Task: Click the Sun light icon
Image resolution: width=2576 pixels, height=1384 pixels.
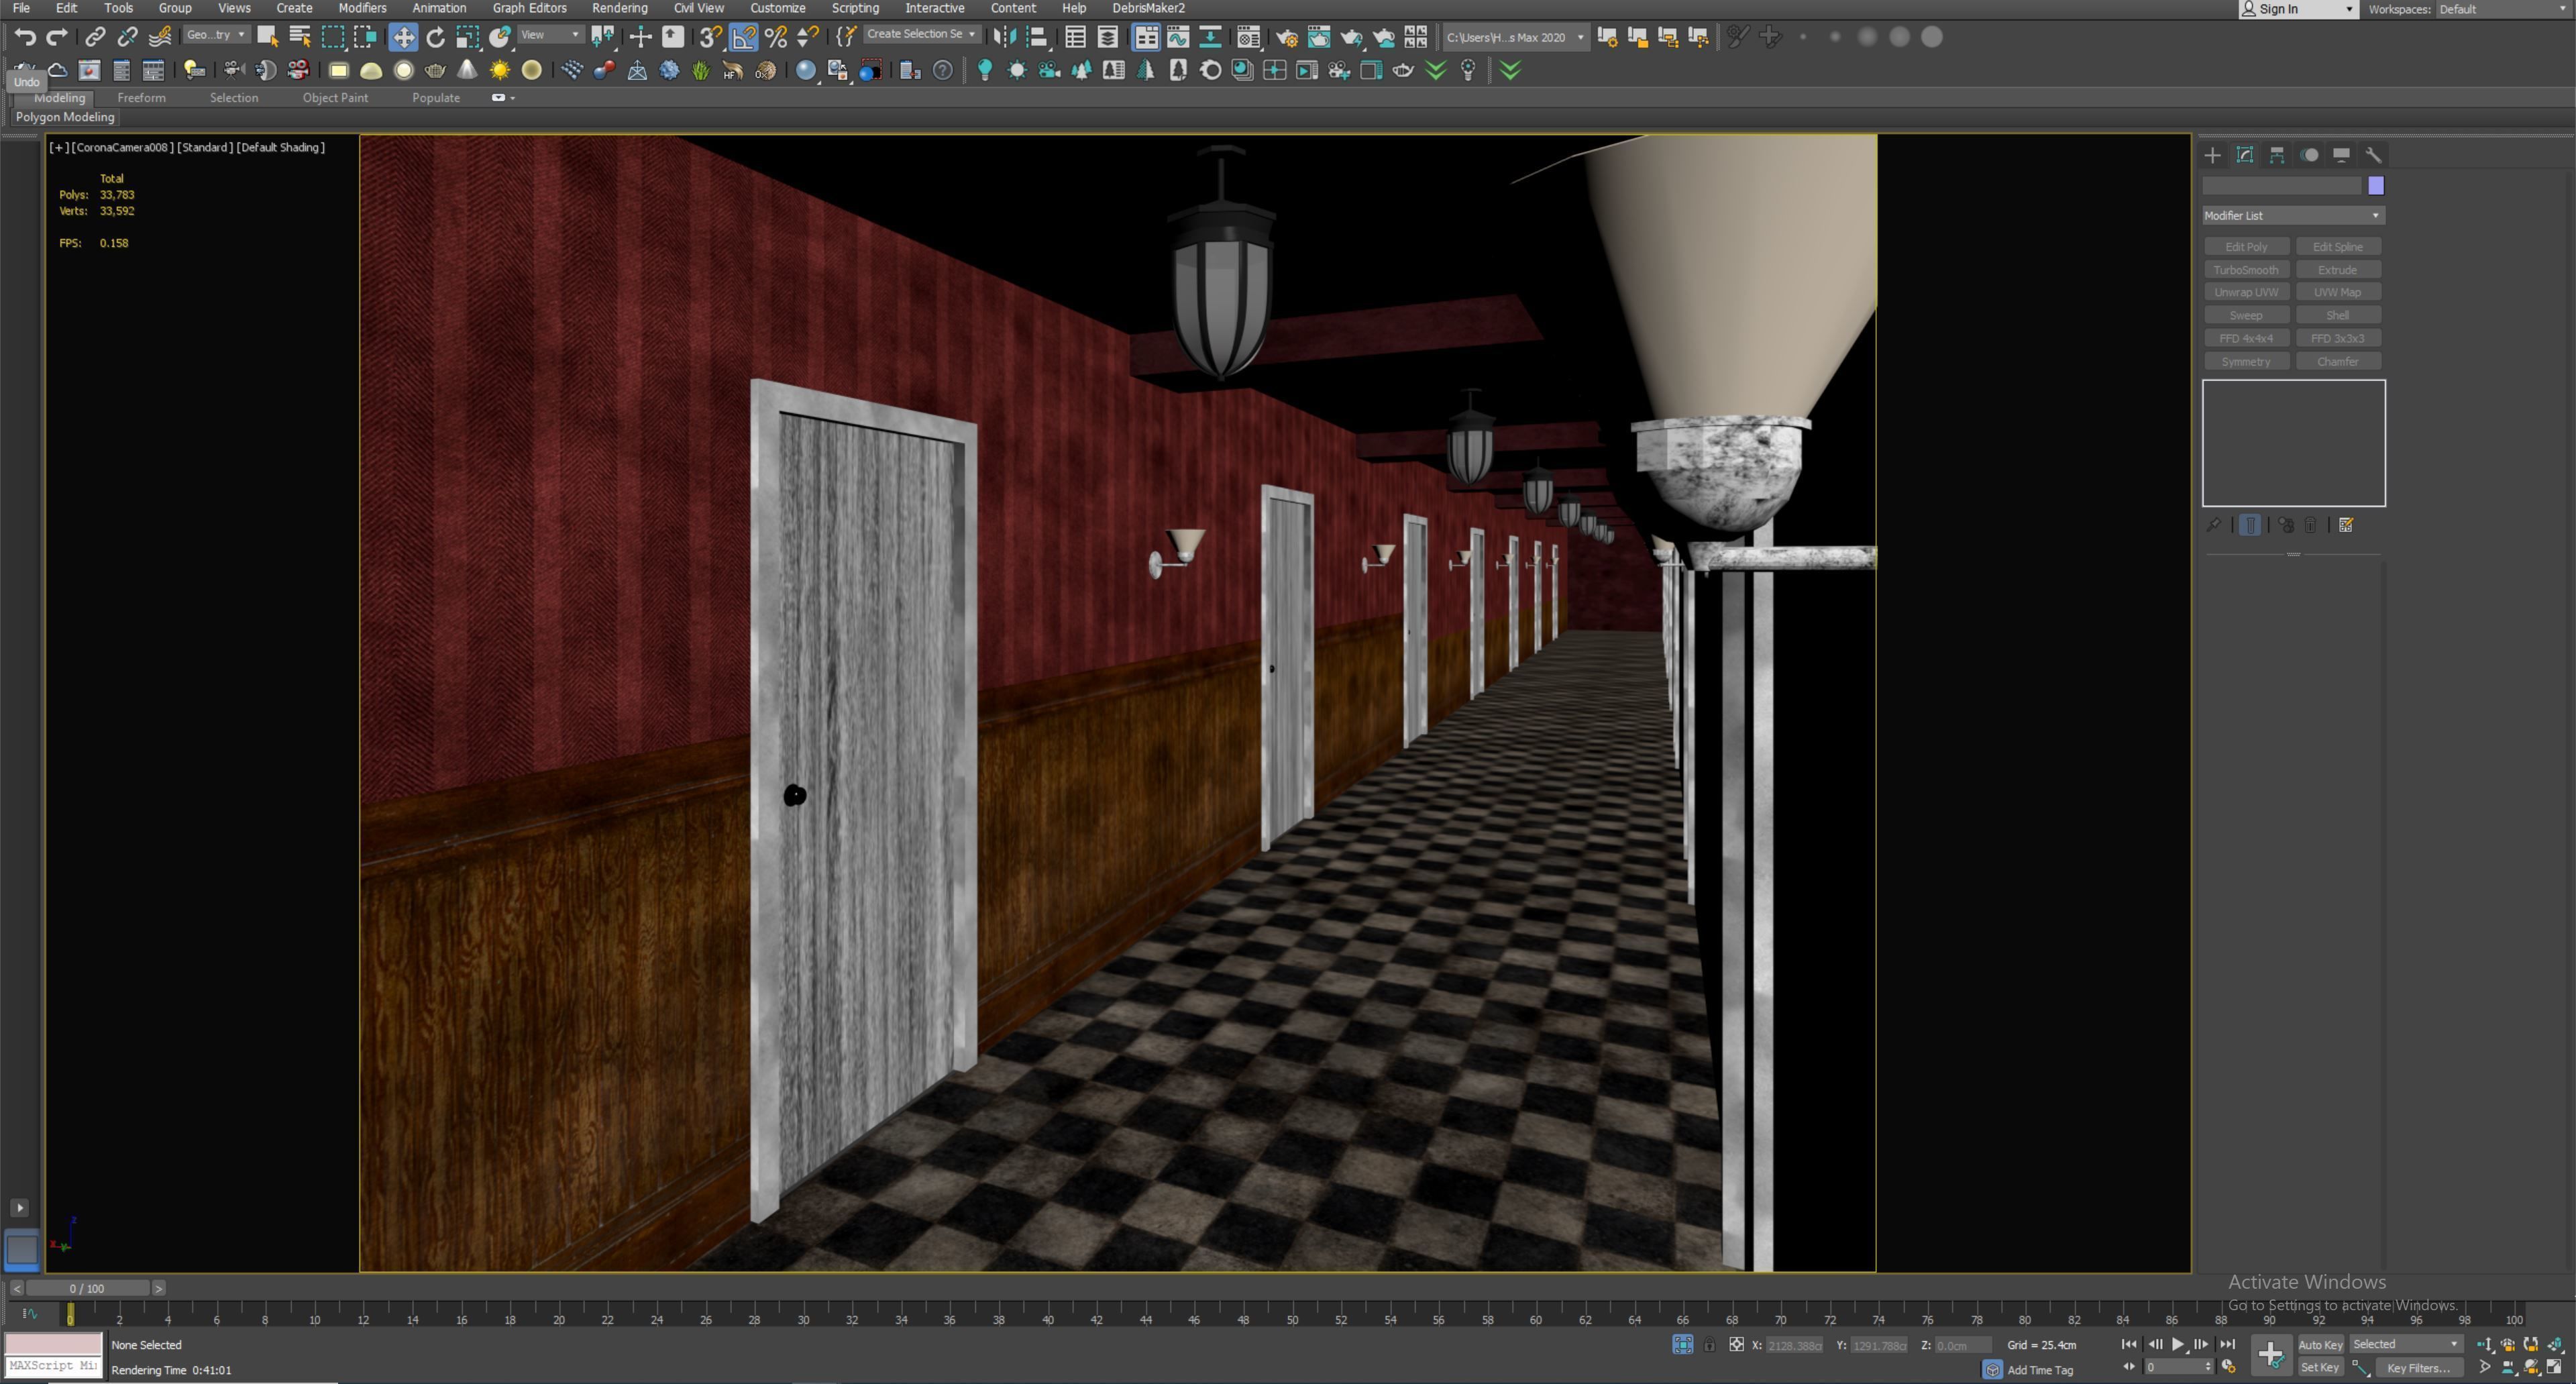Action: pyautogui.click(x=500, y=70)
